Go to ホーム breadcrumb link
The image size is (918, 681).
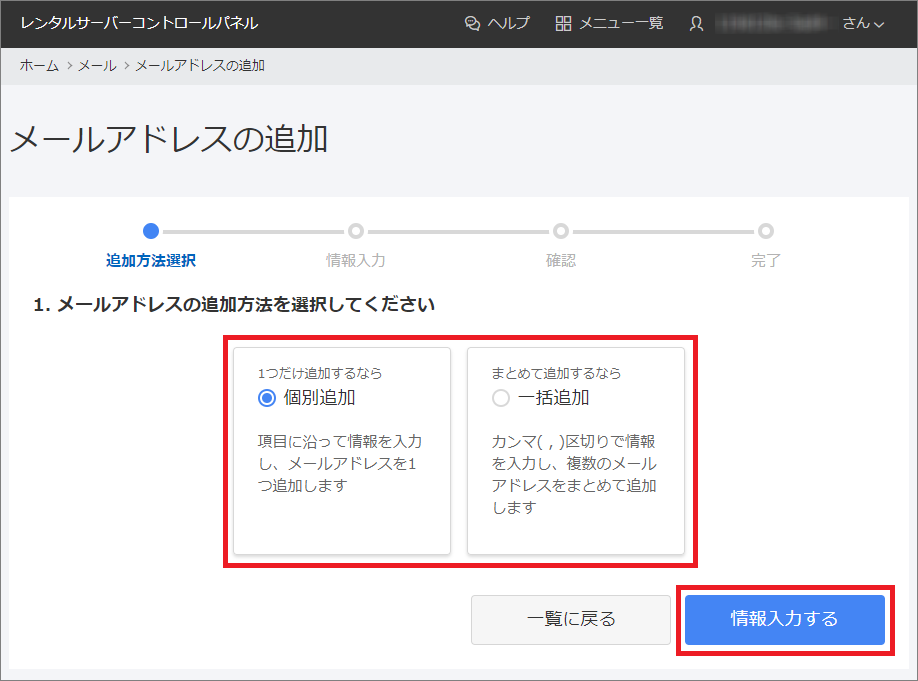pyautogui.click(x=39, y=66)
